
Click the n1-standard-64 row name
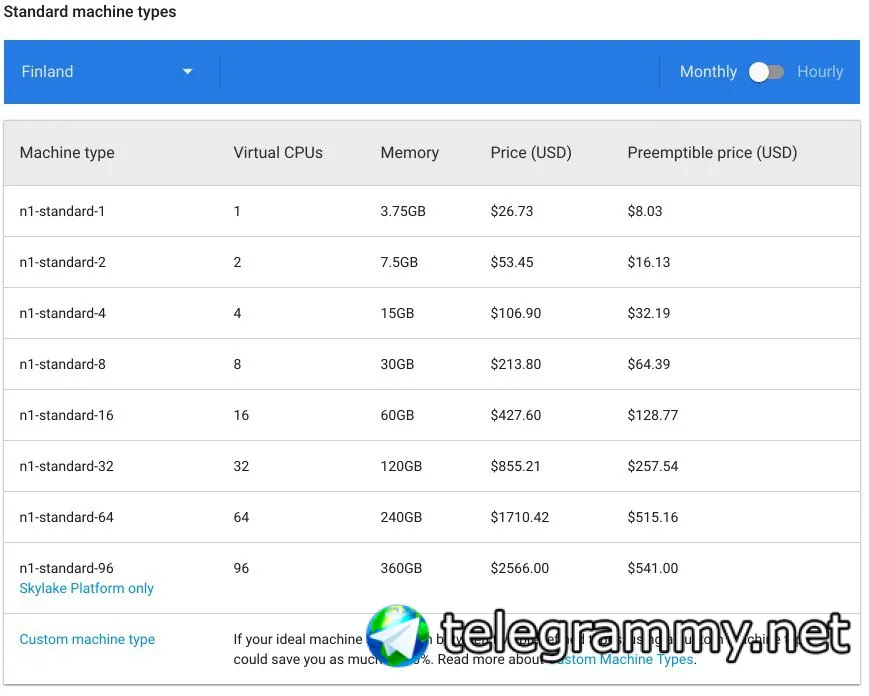tap(67, 517)
